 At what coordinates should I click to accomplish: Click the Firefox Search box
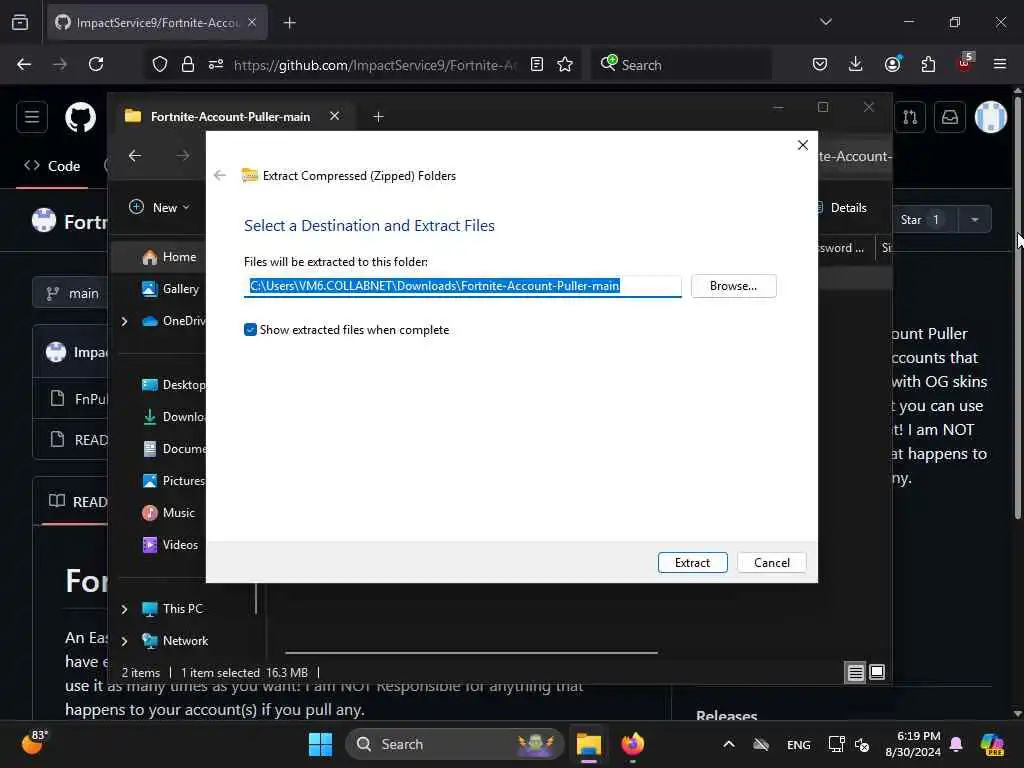(681, 65)
